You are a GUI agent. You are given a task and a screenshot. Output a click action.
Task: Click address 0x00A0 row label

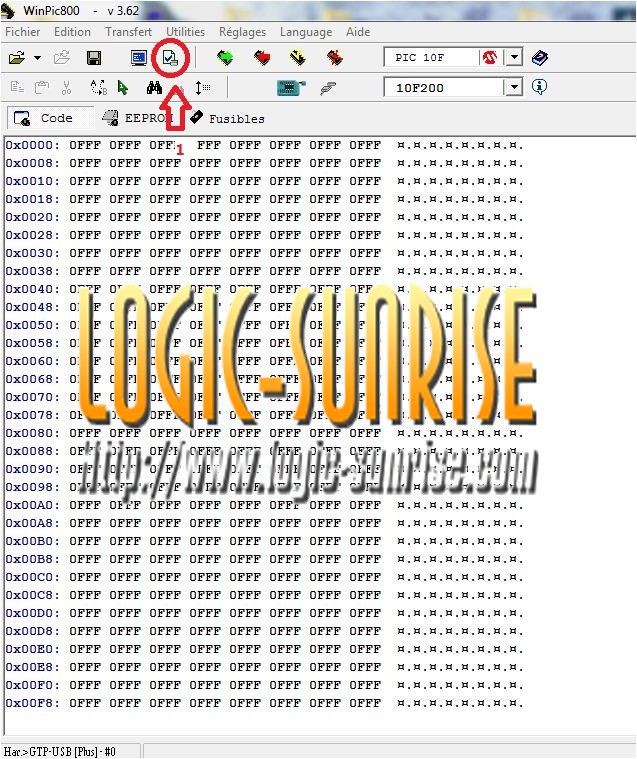[32, 505]
